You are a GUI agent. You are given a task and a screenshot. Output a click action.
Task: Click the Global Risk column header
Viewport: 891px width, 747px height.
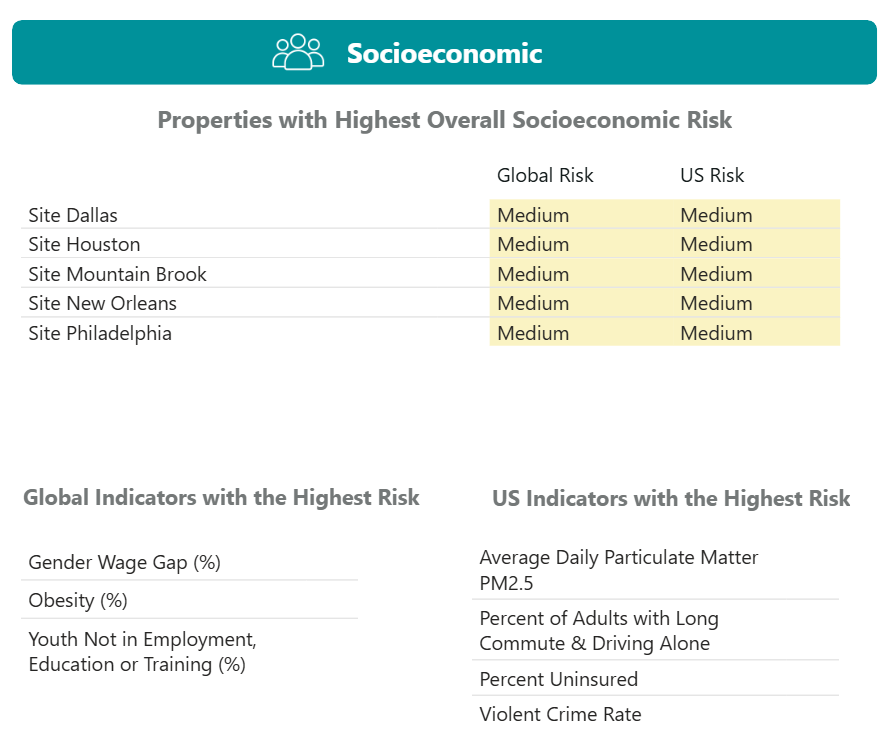(x=545, y=175)
